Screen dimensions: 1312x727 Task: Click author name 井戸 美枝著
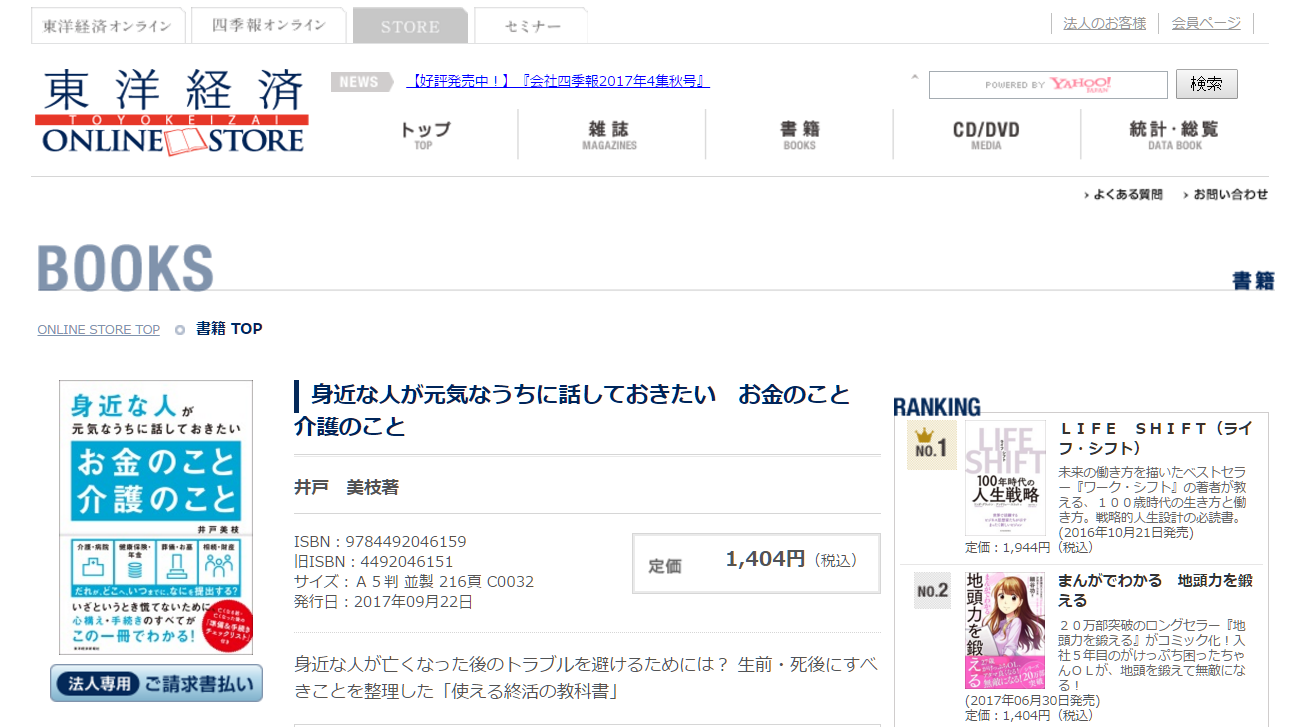tap(346, 488)
